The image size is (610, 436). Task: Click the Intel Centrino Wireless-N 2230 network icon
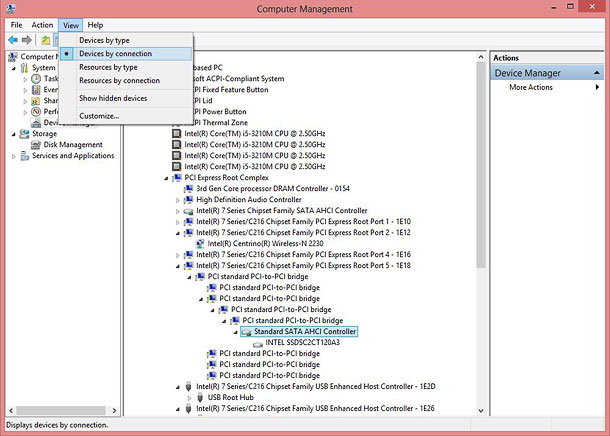[x=201, y=243]
